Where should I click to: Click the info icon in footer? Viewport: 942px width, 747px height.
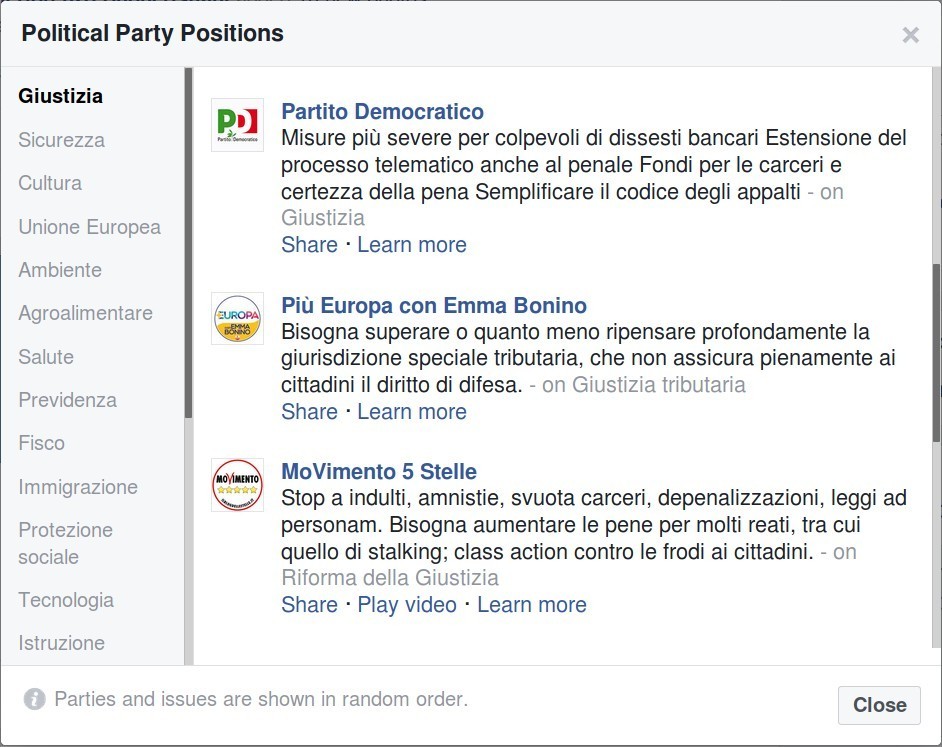(35, 699)
